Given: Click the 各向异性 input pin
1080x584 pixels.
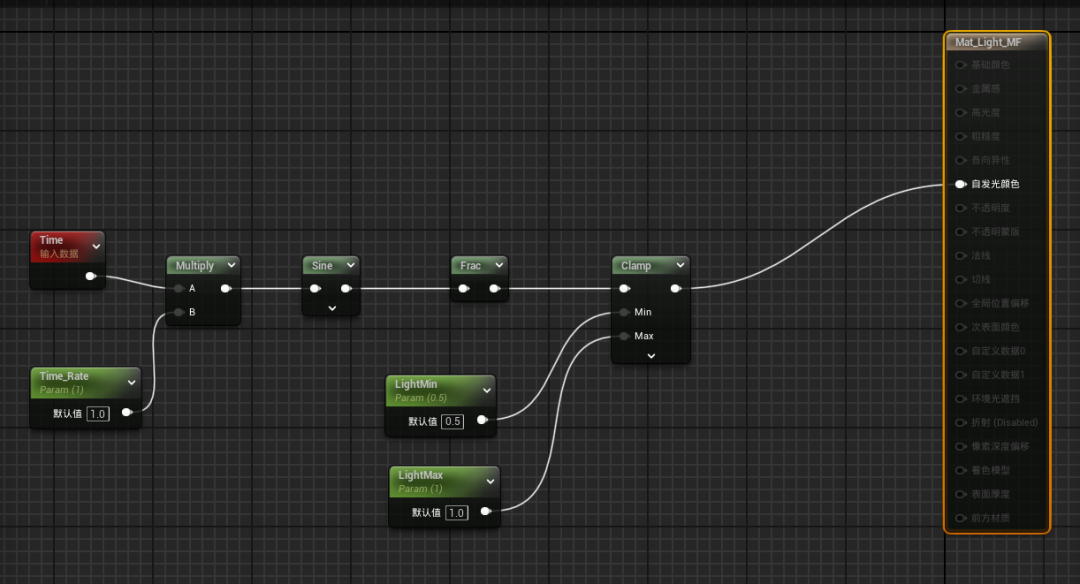Looking at the screenshot, I should coord(961,160).
